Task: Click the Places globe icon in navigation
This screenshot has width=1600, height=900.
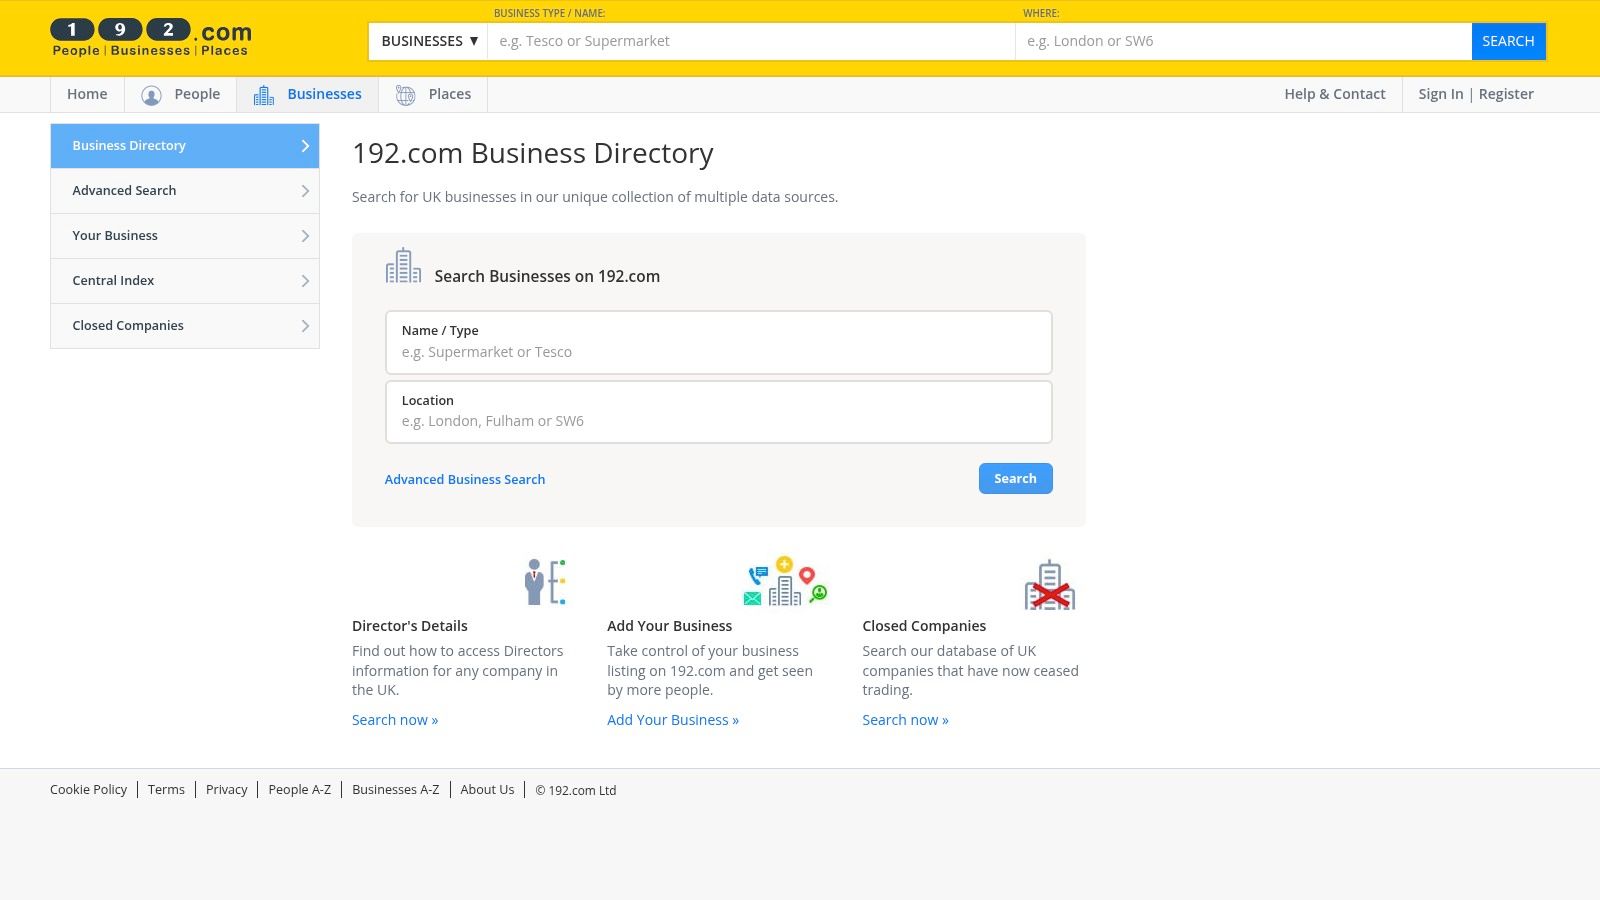Action: coord(405,95)
